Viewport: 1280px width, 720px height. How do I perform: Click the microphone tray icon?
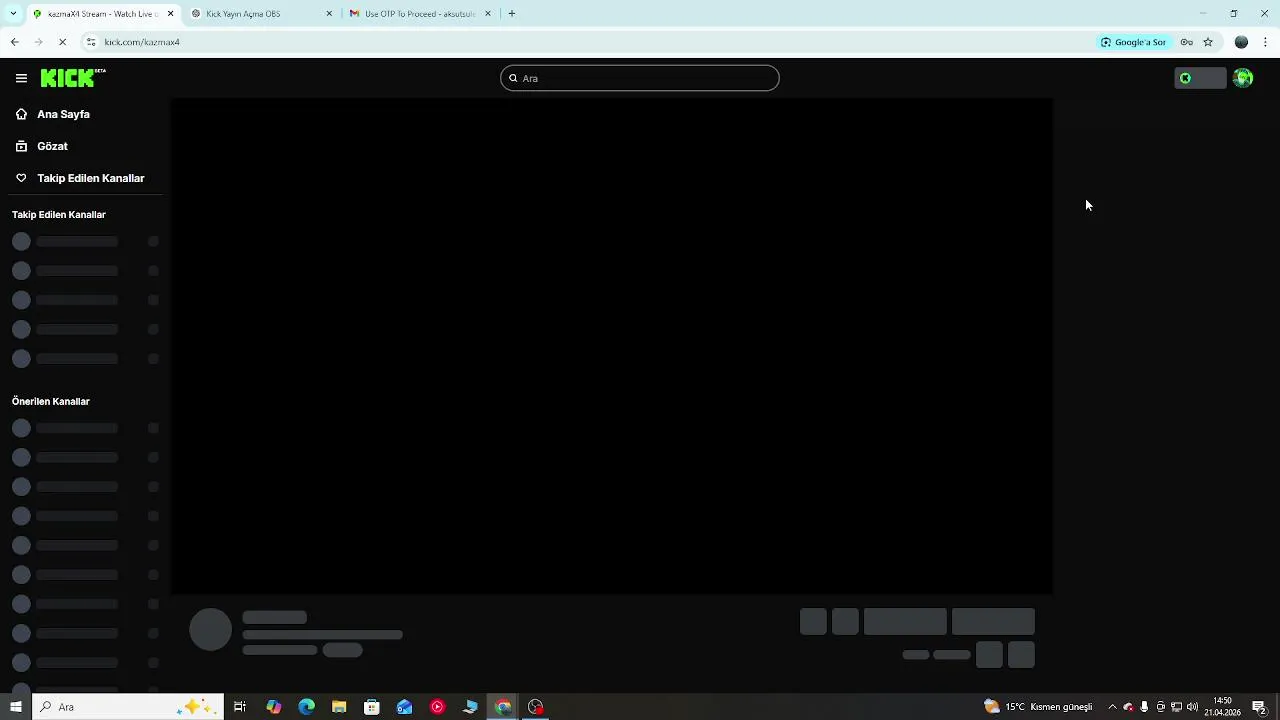[1144, 707]
